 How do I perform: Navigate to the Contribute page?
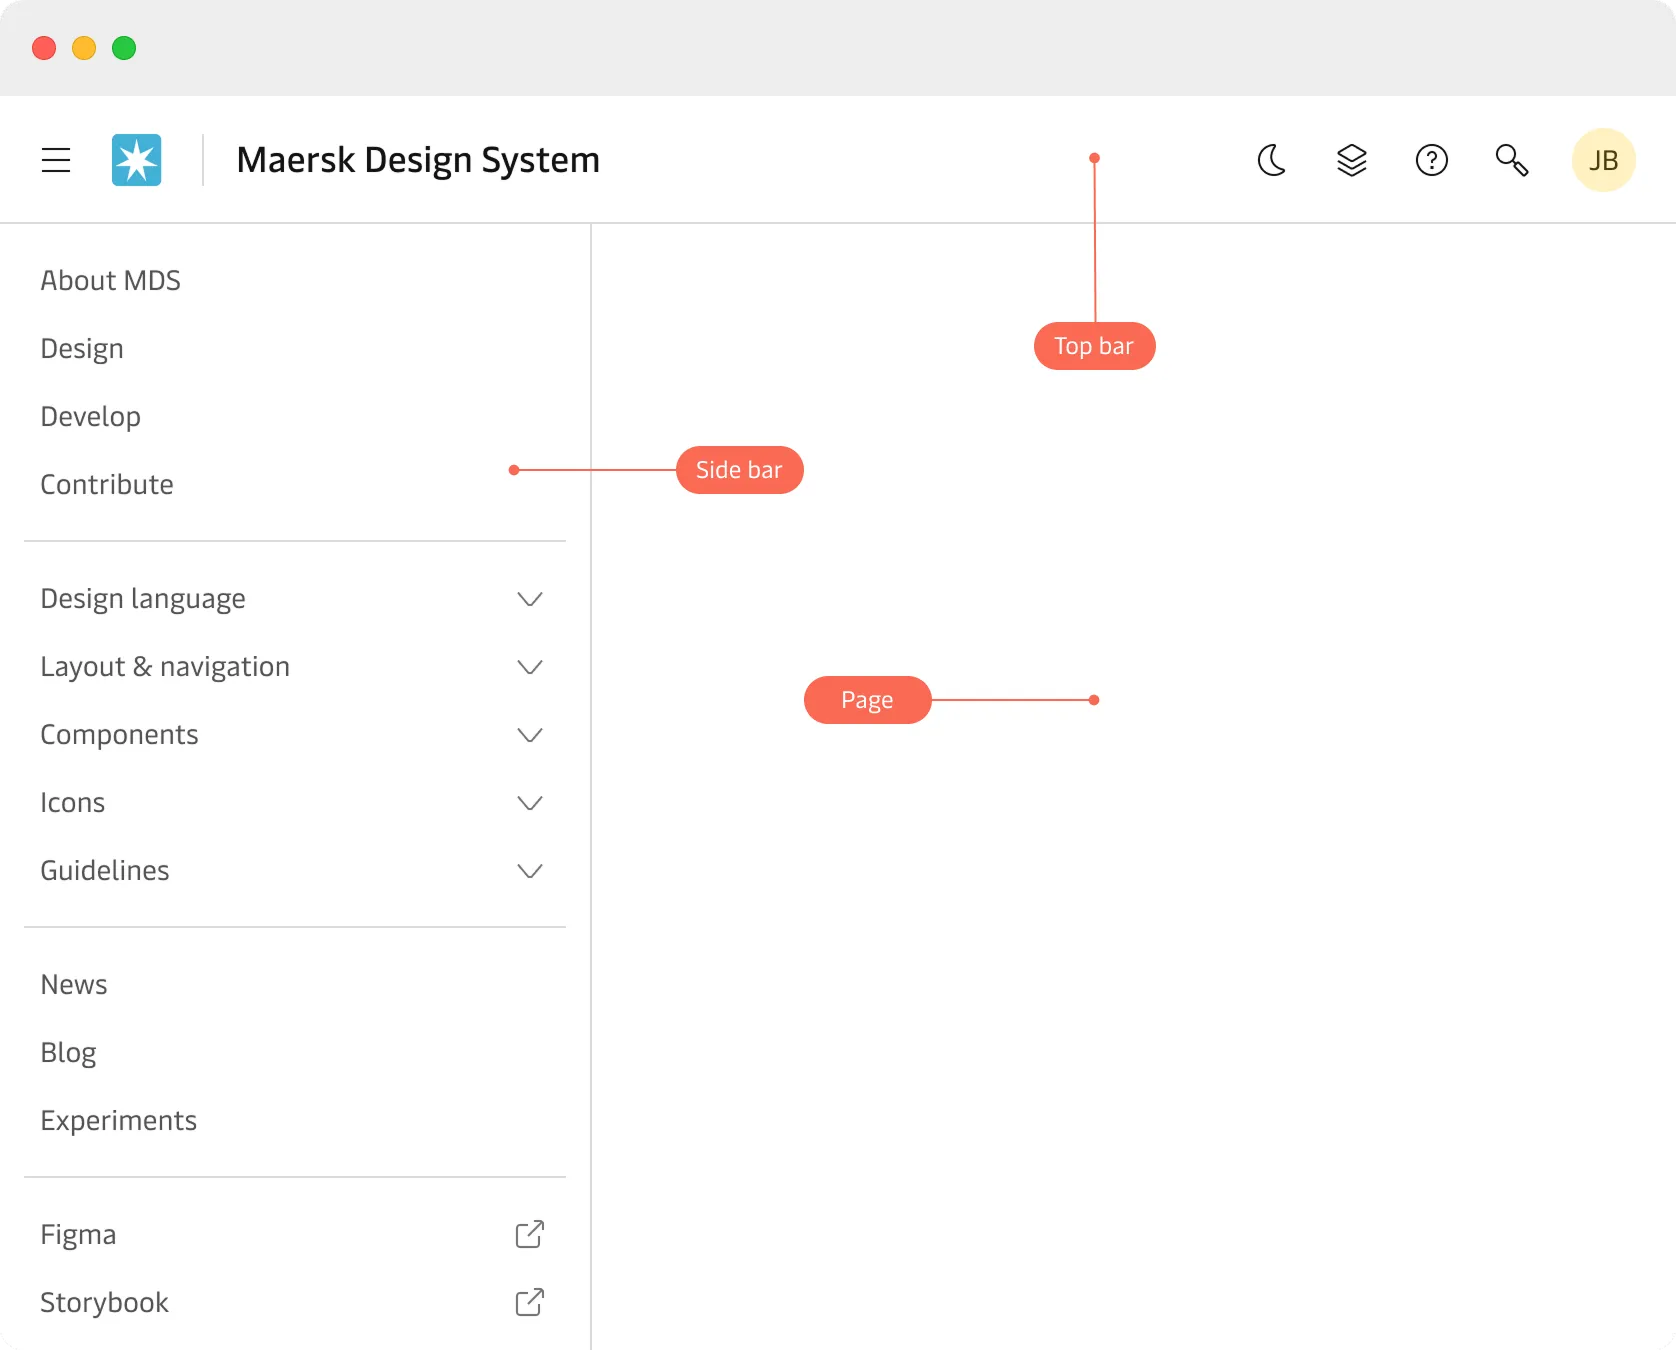(107, 485)
